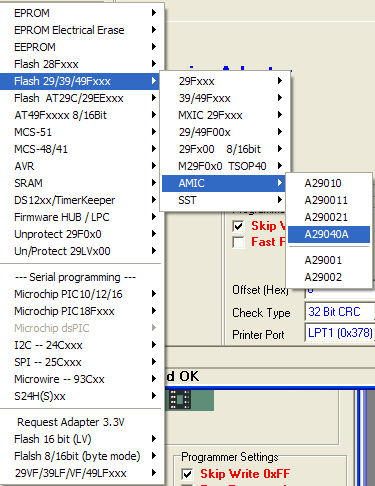Toggle Skip Write 0xFF checkbox

tap(187, 474)
